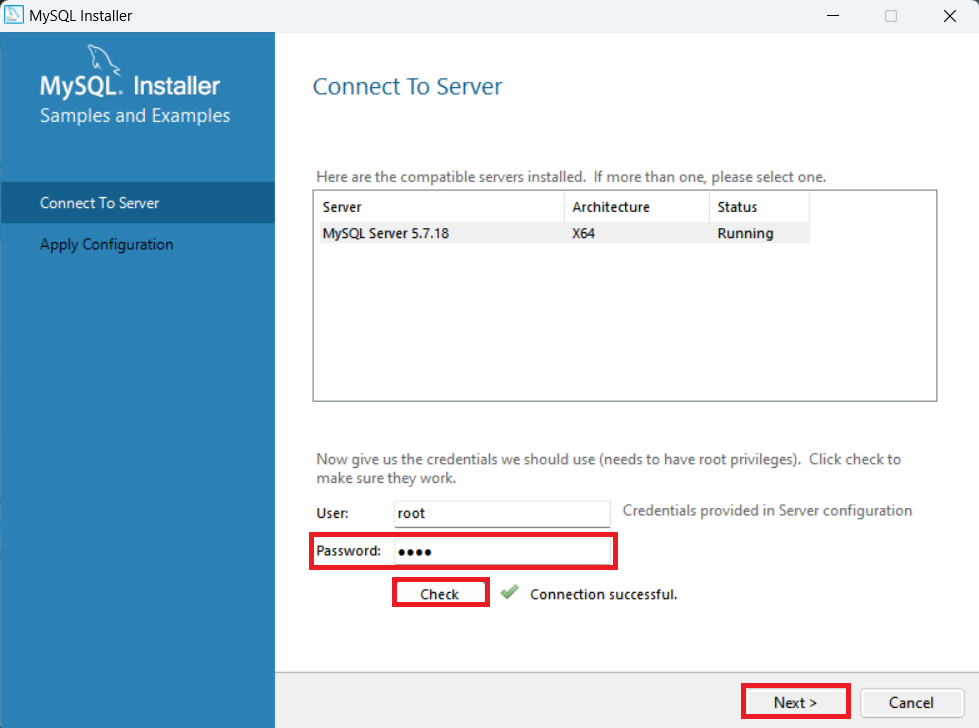Click the green connection success checkmark
The height and width of the screenshot is (728, 979).
pyautogui.click(x=509, y=591)
